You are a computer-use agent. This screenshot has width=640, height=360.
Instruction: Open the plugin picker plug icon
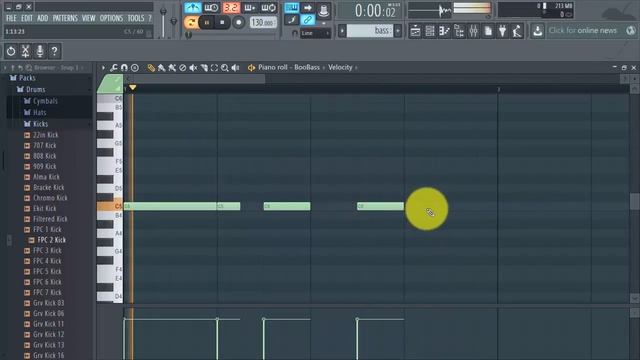[502, 31]
